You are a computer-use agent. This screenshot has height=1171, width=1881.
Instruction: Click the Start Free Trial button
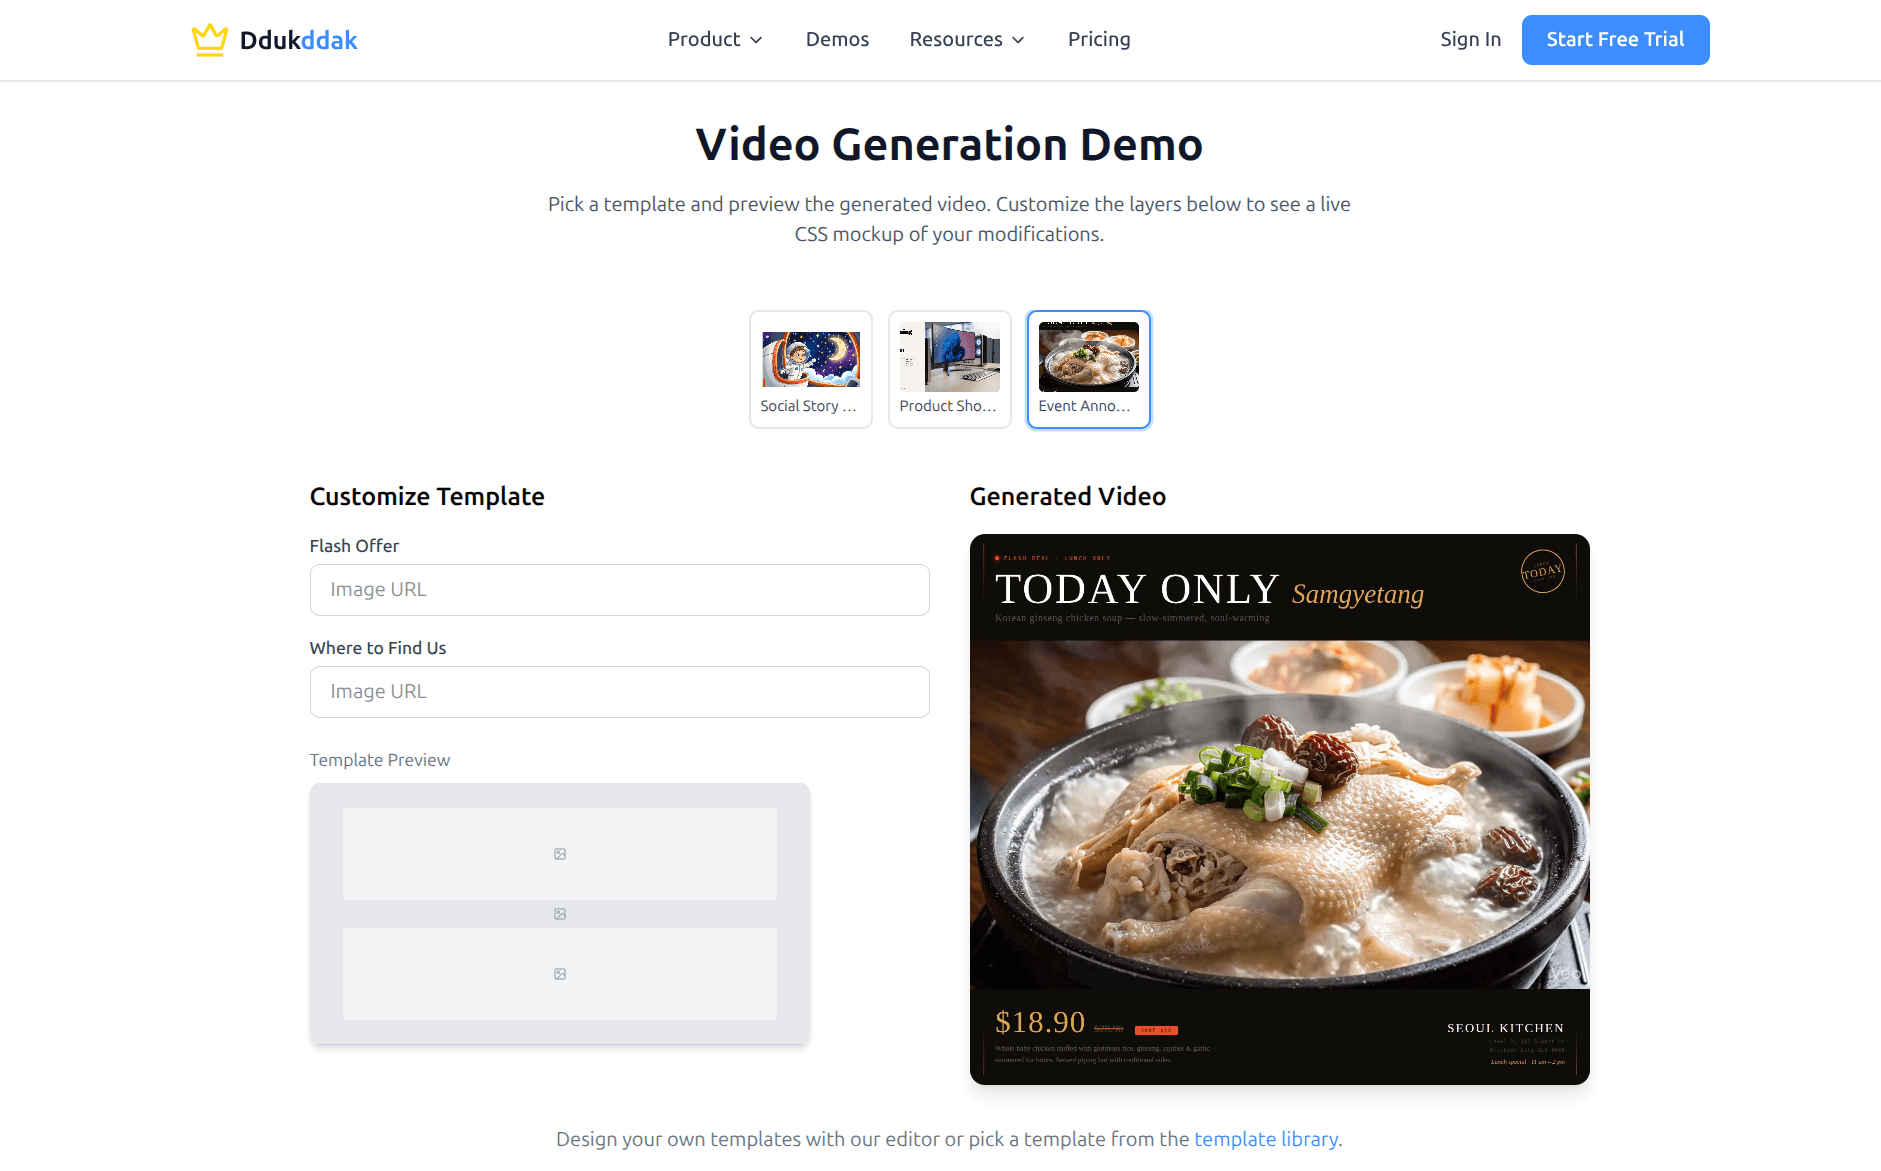[x=1615, y=40]
